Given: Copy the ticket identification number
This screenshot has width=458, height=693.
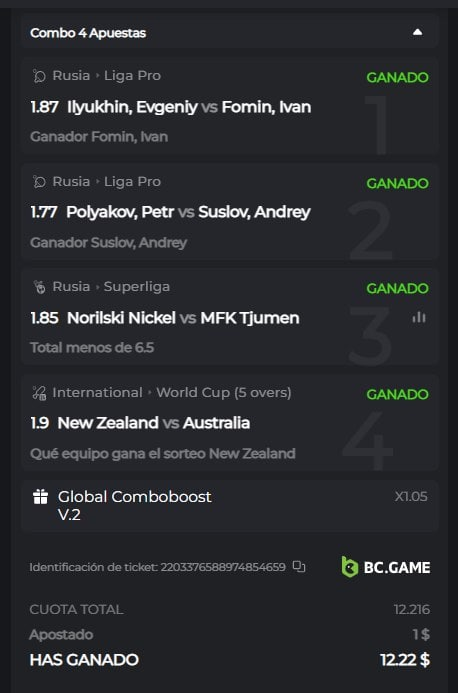Looking at the screenshot, I should (x=299, y=567).
